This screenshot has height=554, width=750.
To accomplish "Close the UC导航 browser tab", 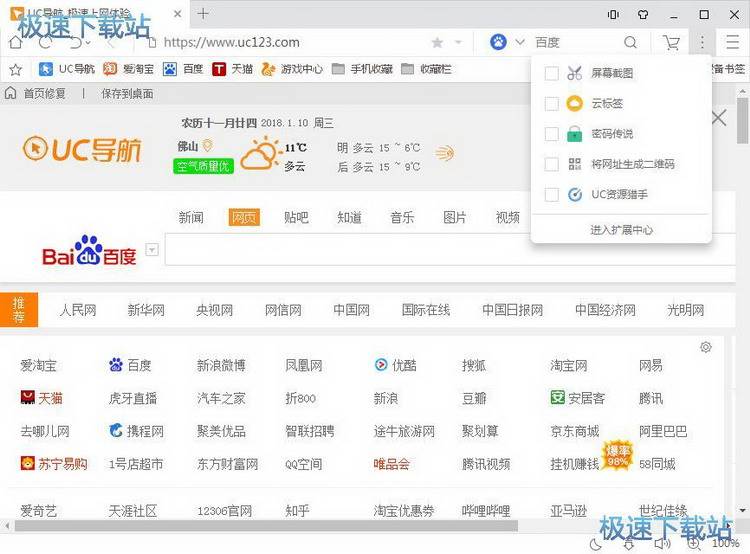I will point(177,14).
